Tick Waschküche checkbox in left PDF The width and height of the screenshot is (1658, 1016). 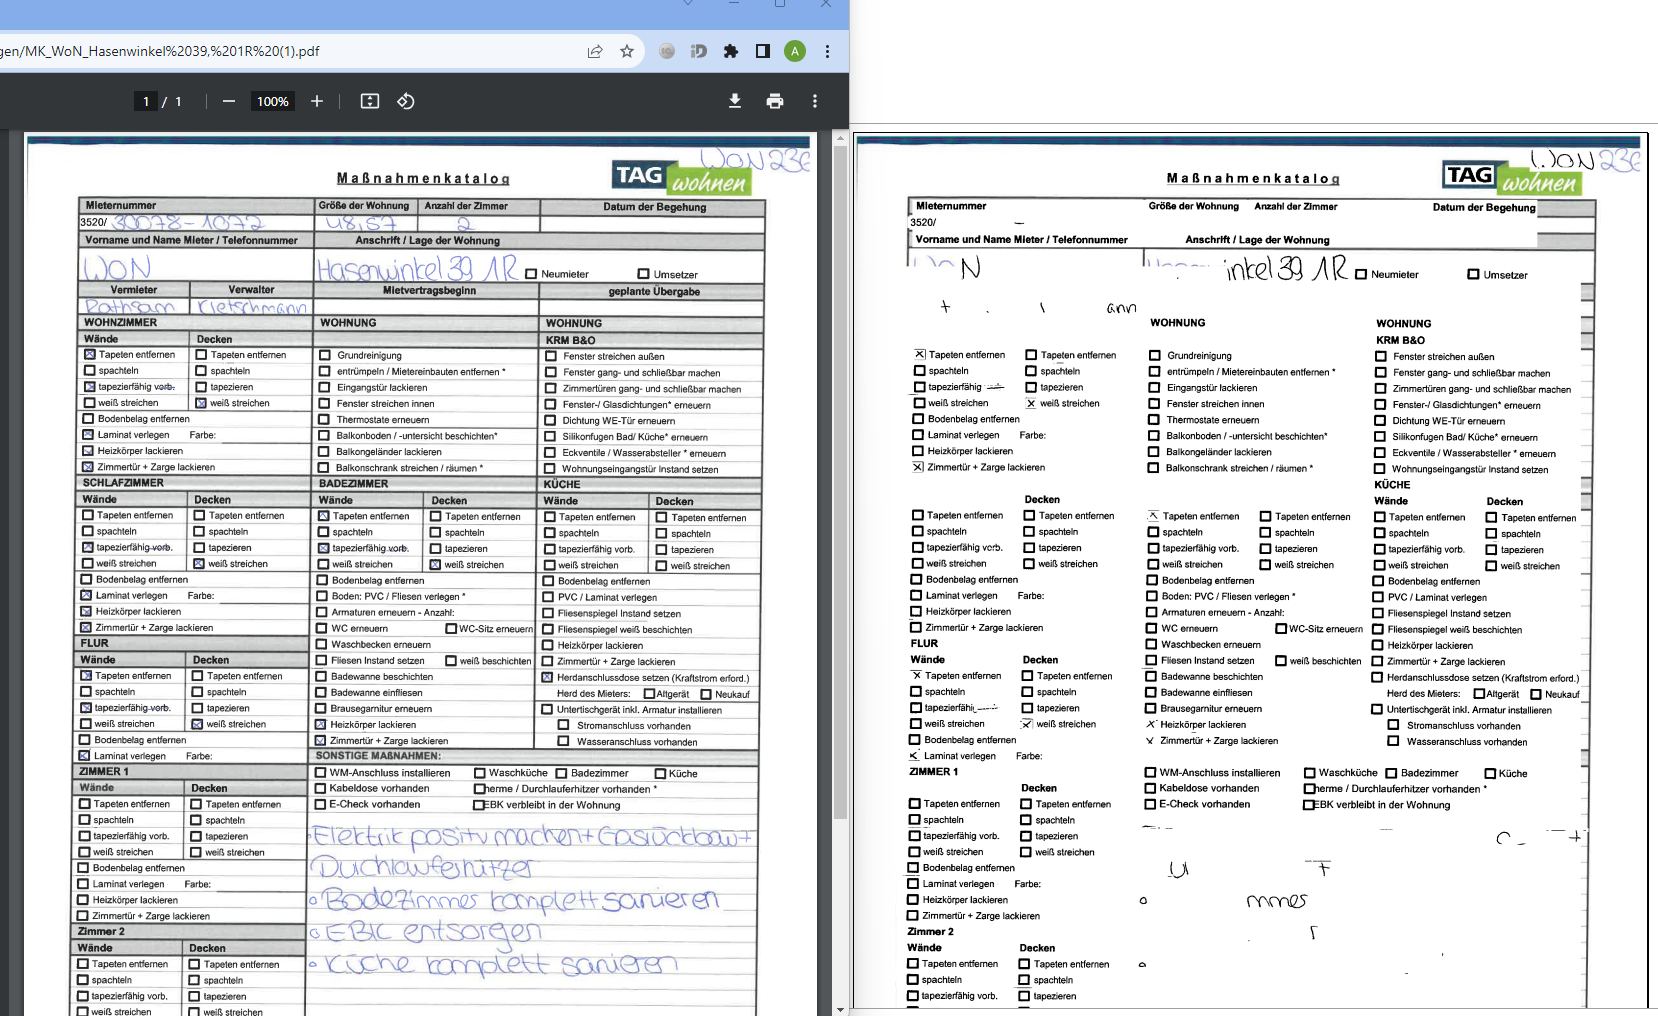480,773
